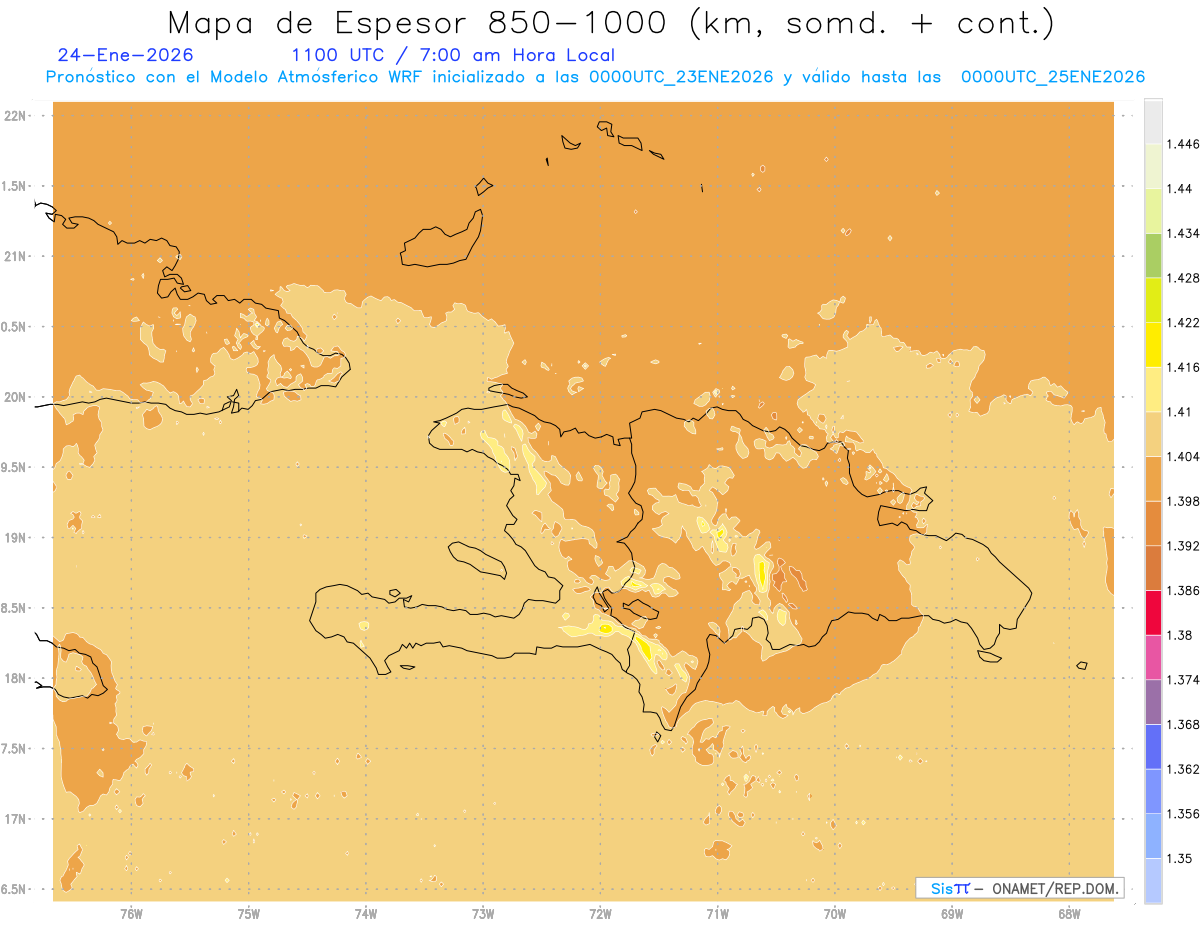Click the 'ONAMET/REP.DOM.' credit box
This screenshot has width=1200, height=927.
pyautogui.click(x=1020, y=888)
